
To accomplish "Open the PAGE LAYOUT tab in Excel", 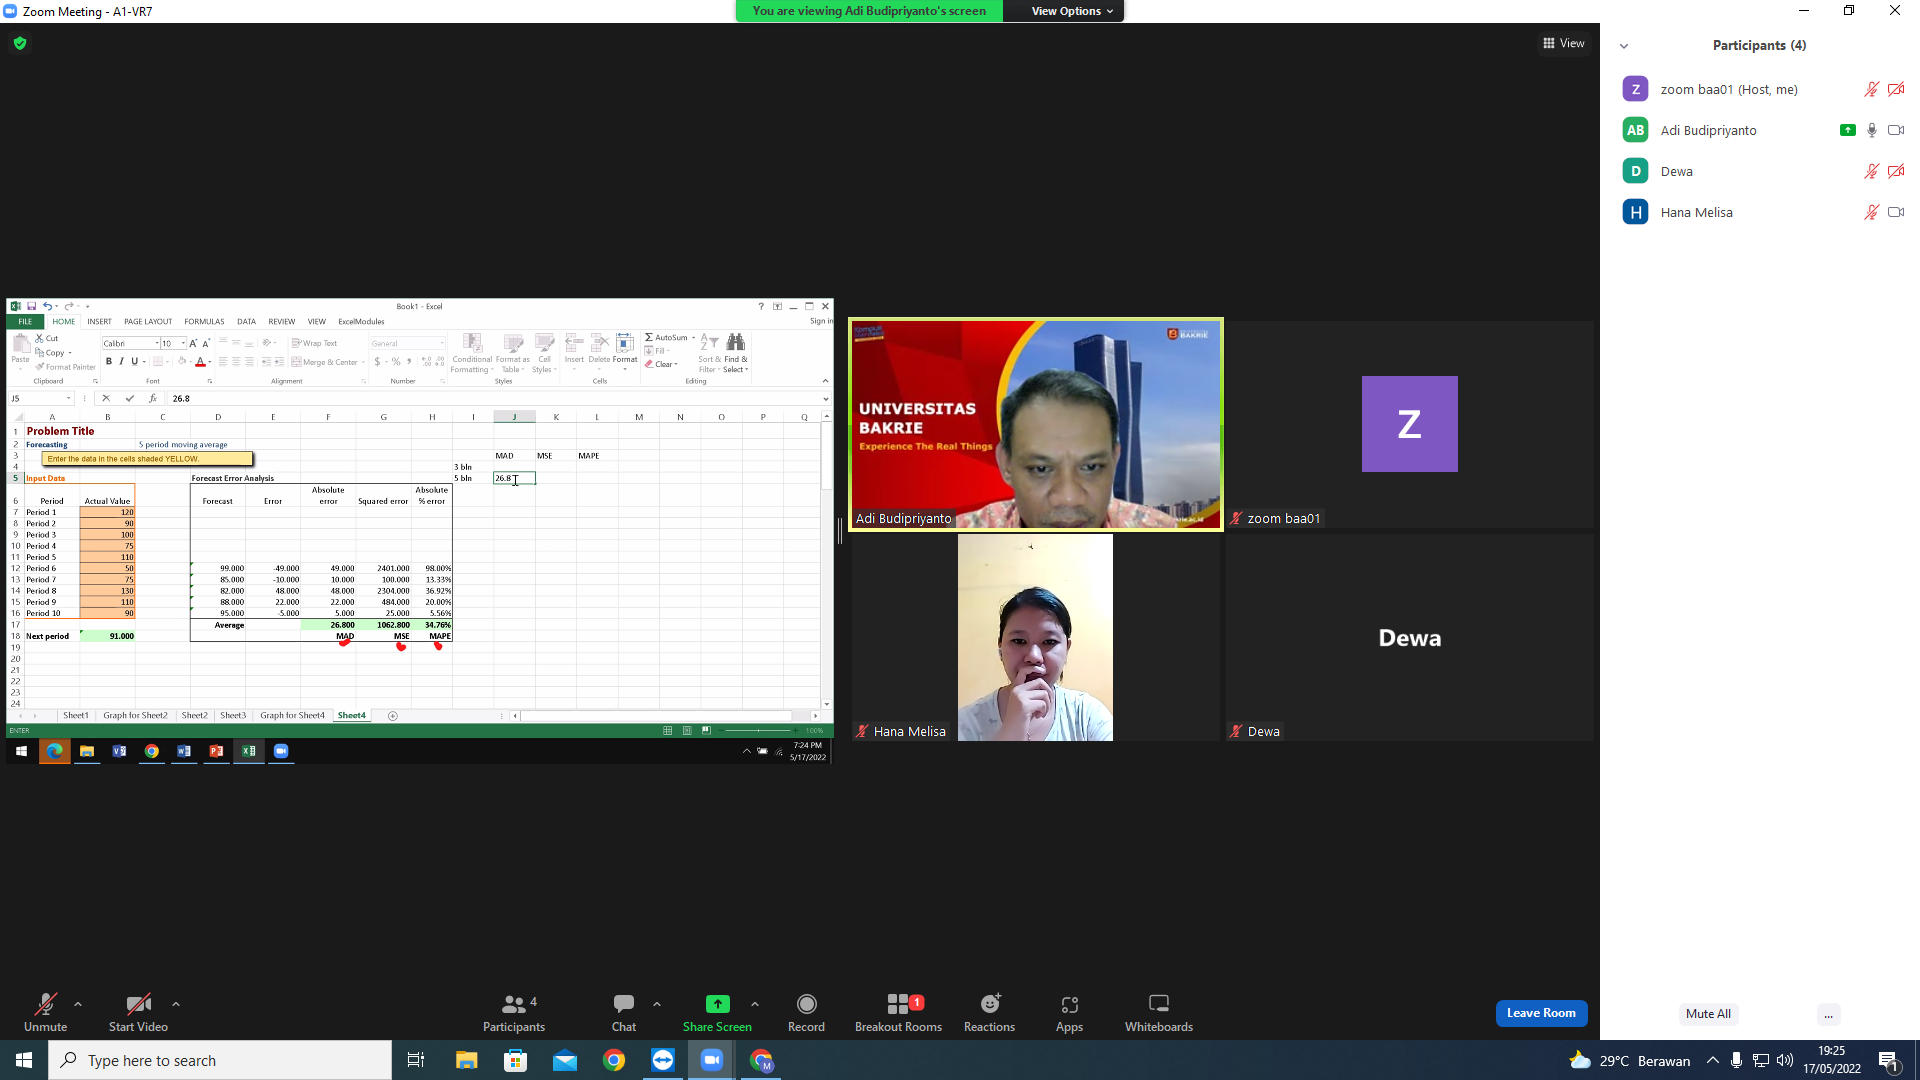I will [148, 322].
